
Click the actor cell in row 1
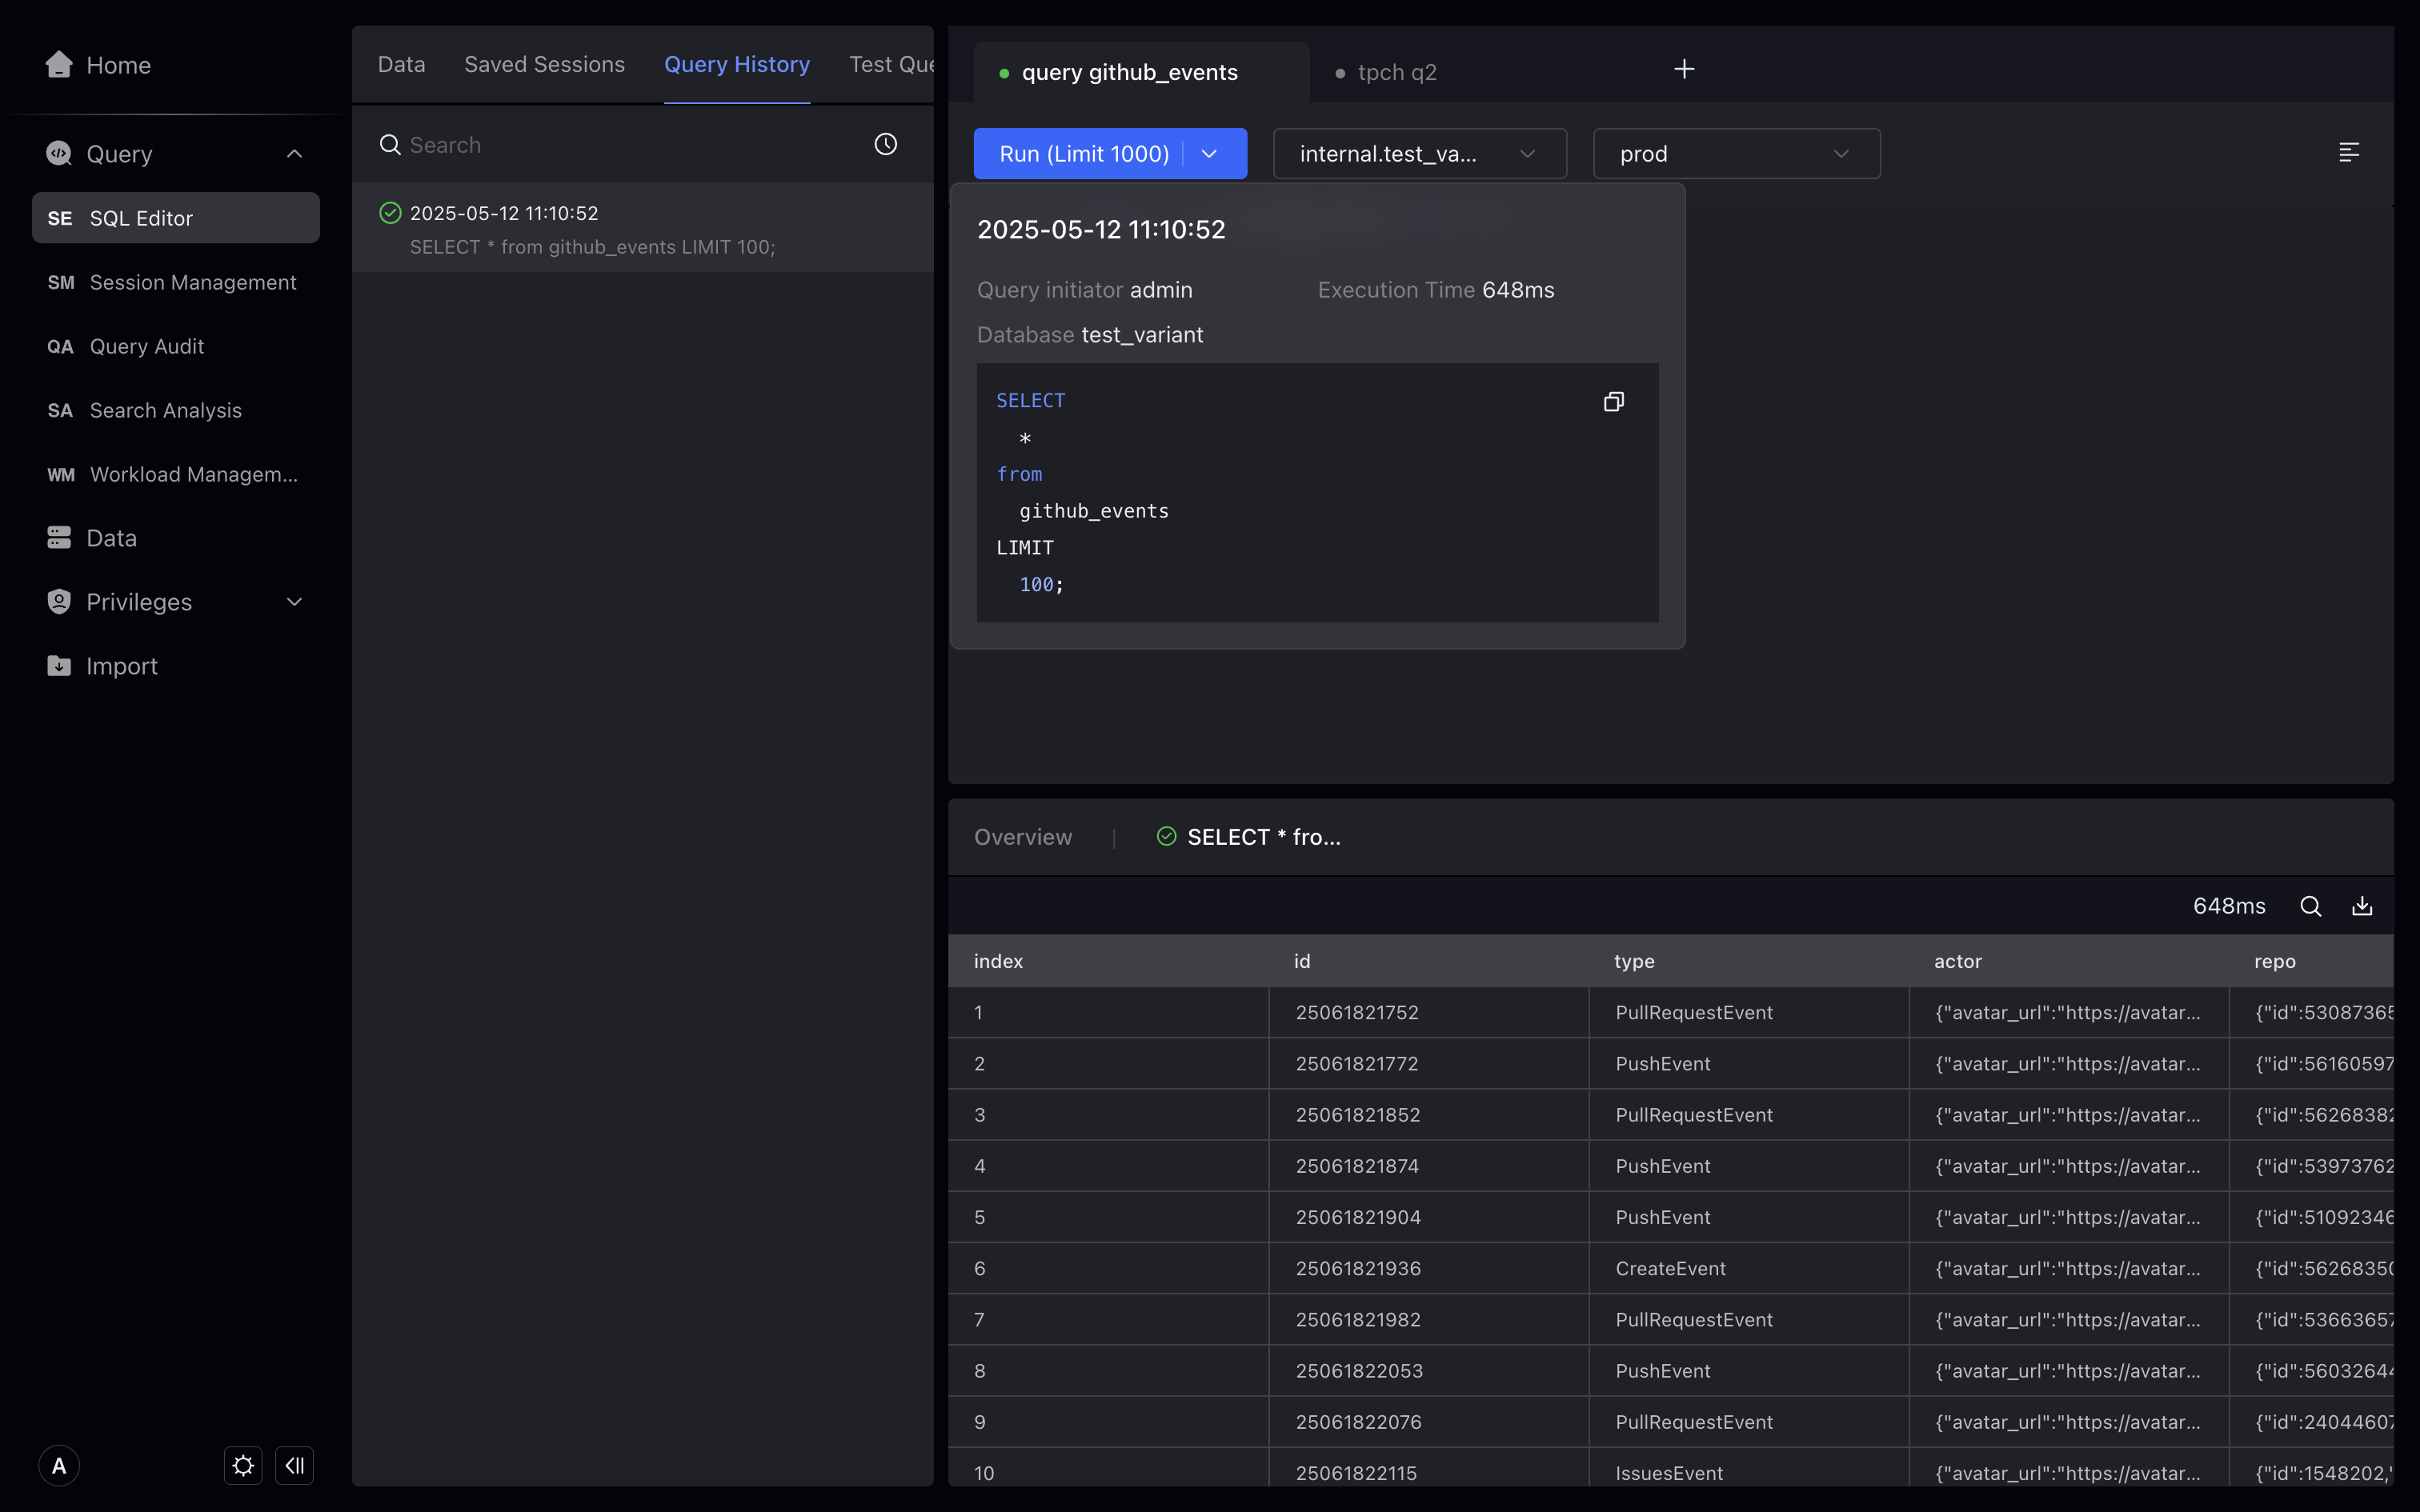[x=2068, y=1012]
